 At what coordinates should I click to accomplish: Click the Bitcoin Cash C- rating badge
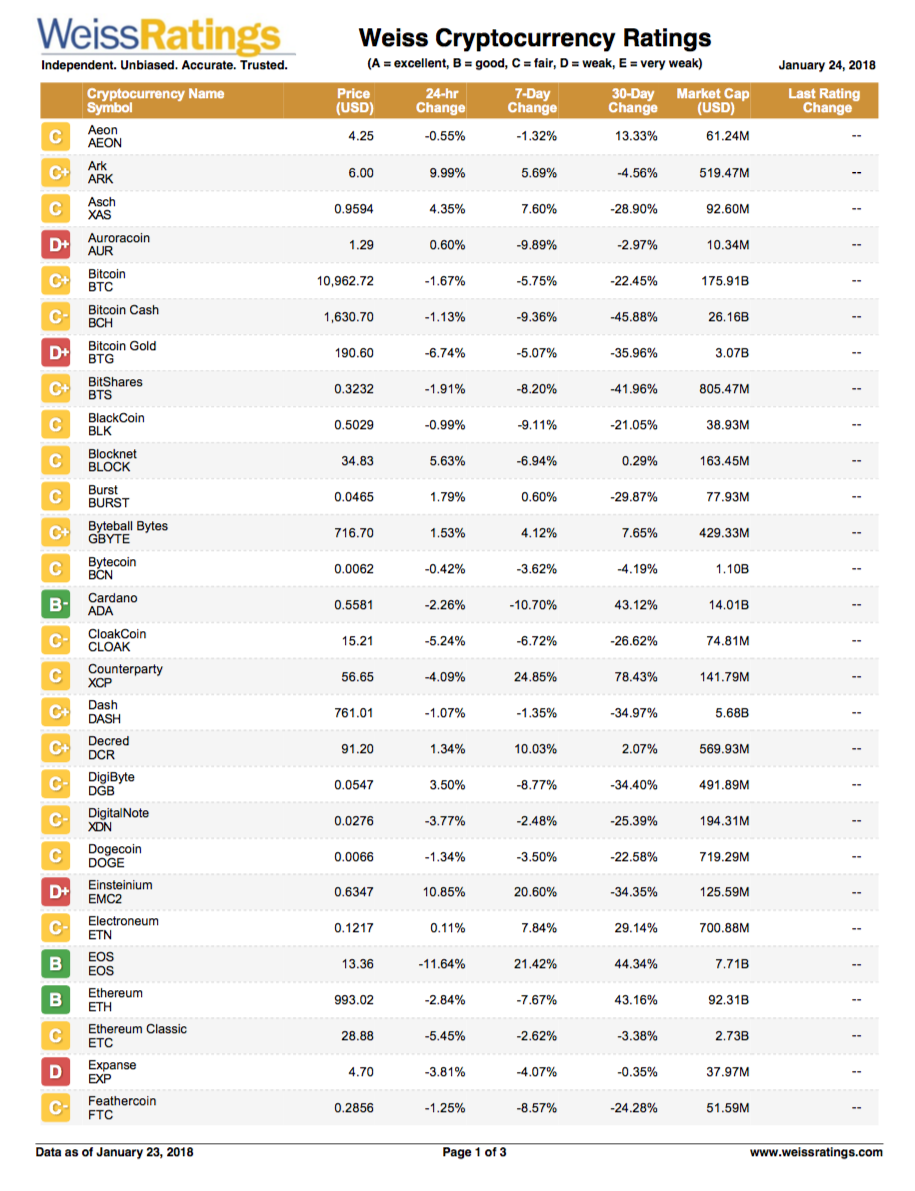[x=56, y=317]
